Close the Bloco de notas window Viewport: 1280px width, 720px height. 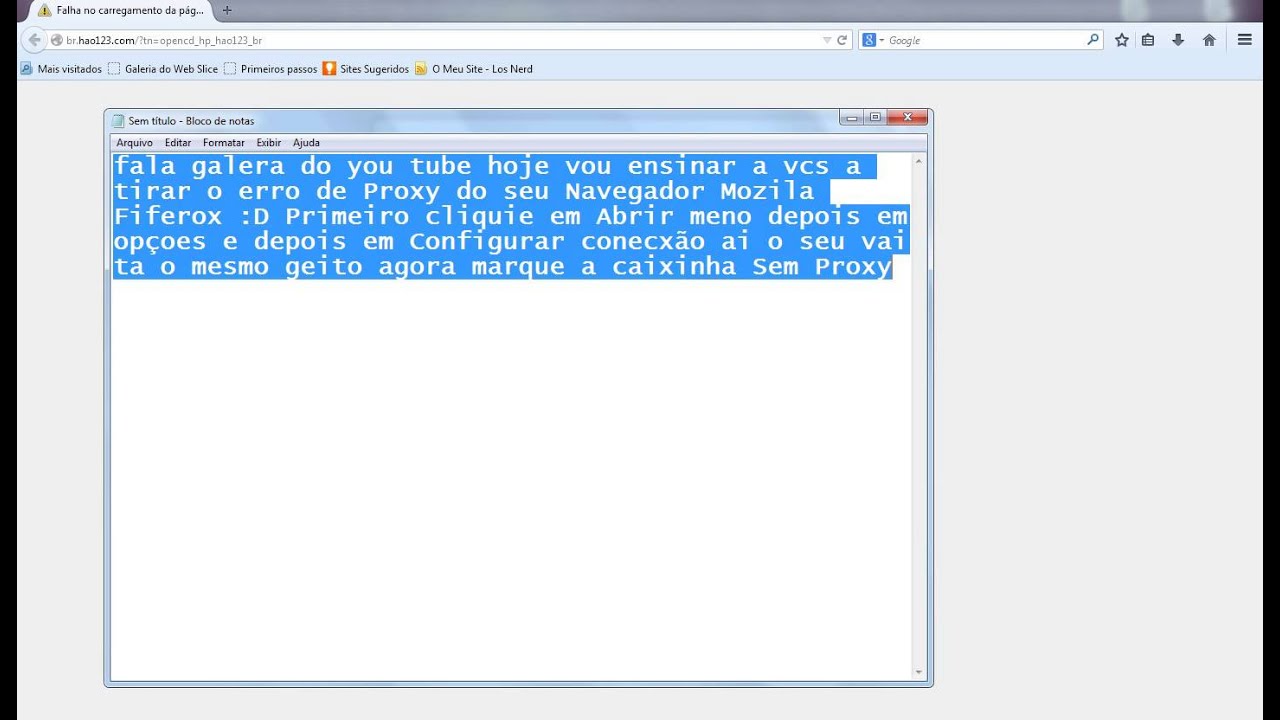908,118
